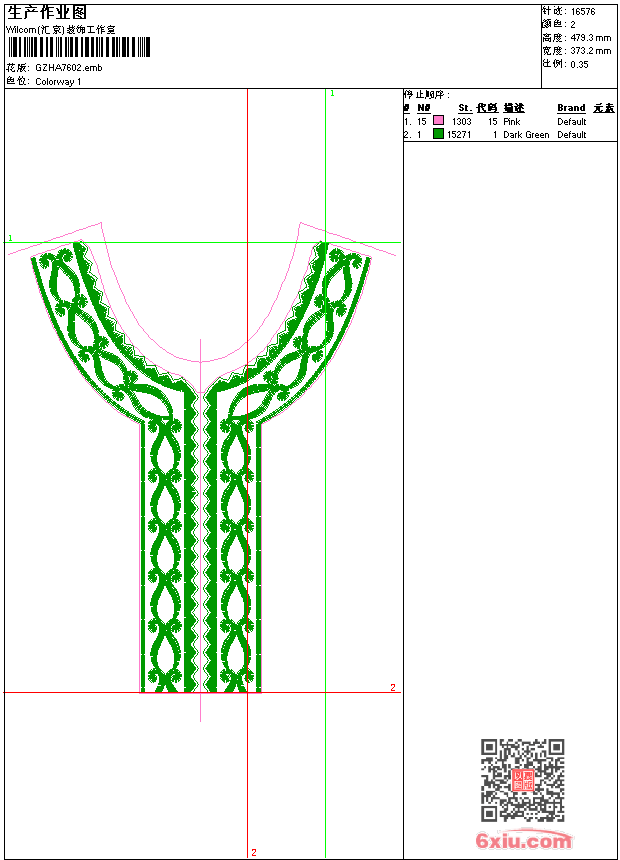Click the file name GZHA7602.emb
The image size is (620, 860).
(x=68, y=68)
